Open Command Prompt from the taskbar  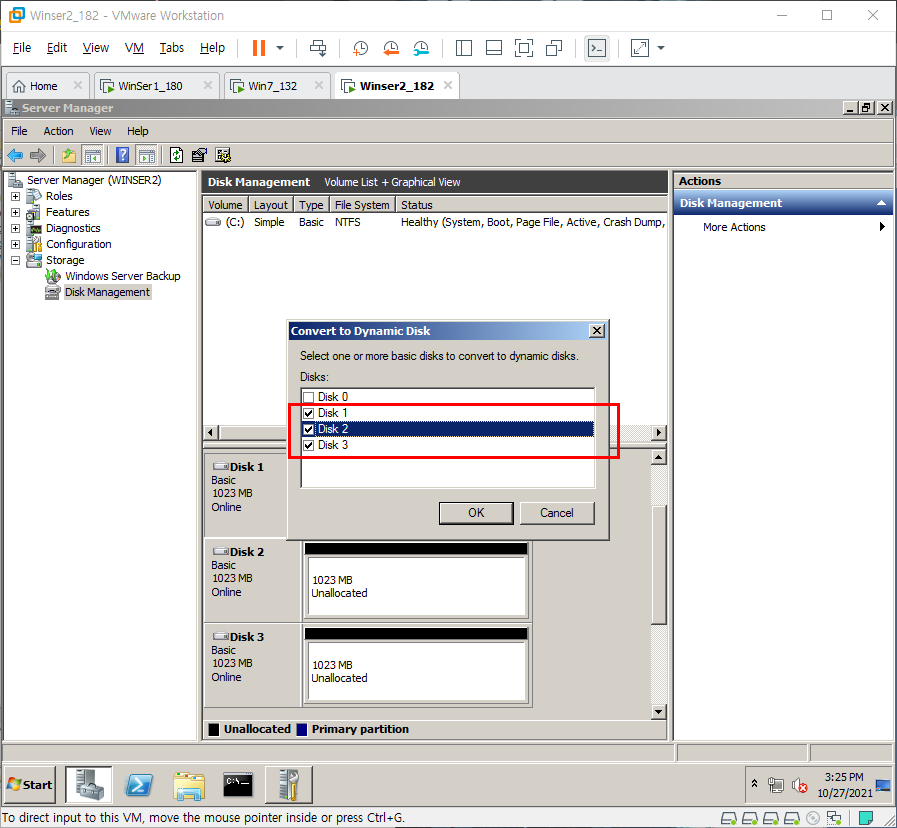[238, 785]
